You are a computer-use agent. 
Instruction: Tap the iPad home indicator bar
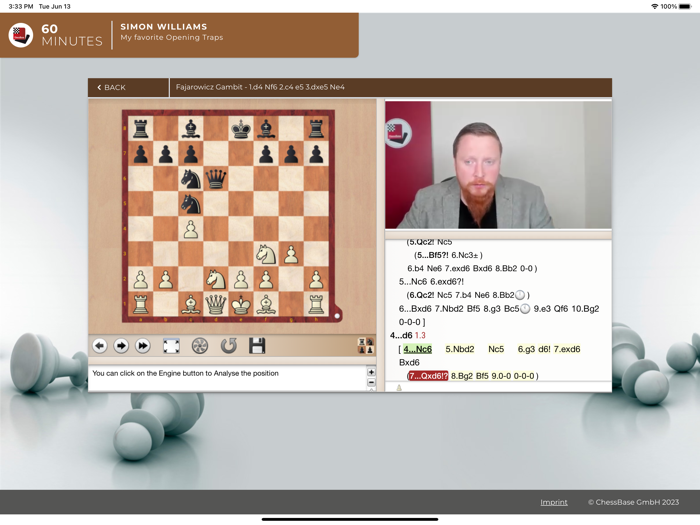[350, 519]
